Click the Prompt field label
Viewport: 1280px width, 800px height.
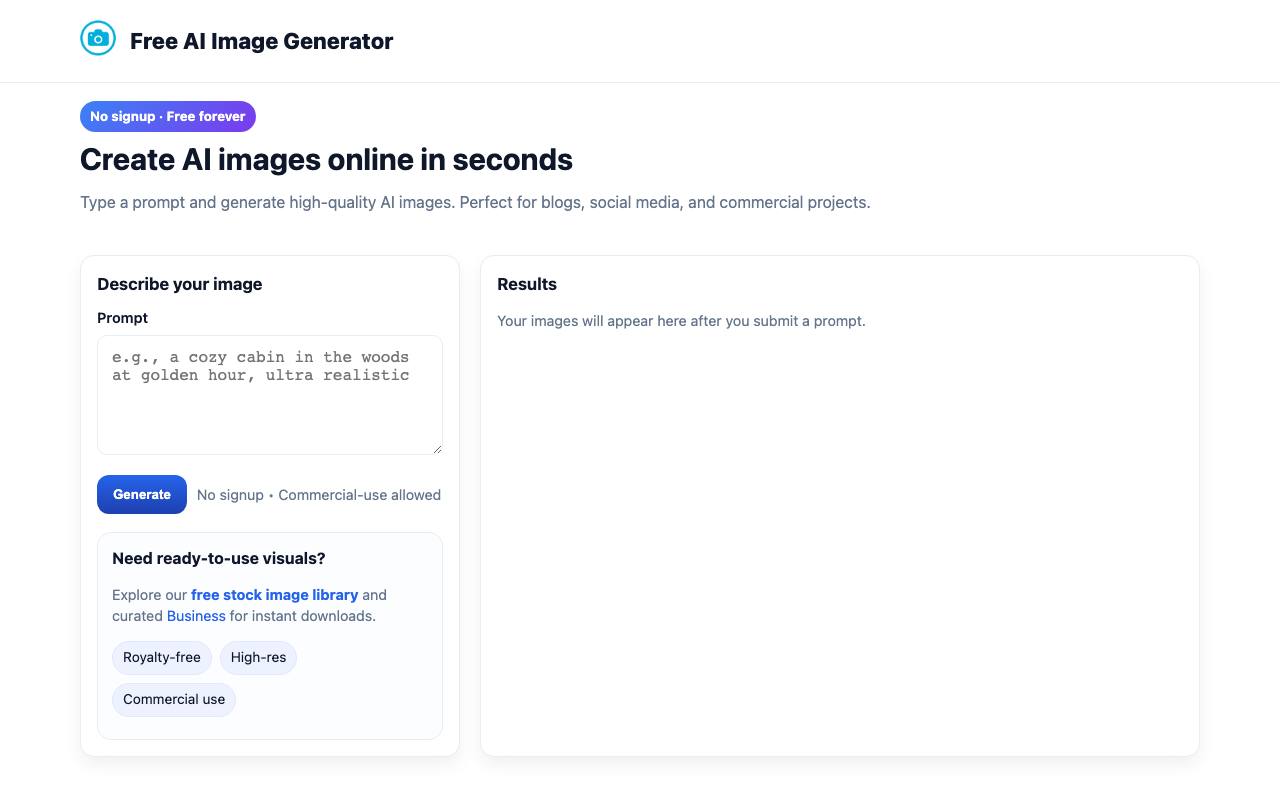(122, 318)
